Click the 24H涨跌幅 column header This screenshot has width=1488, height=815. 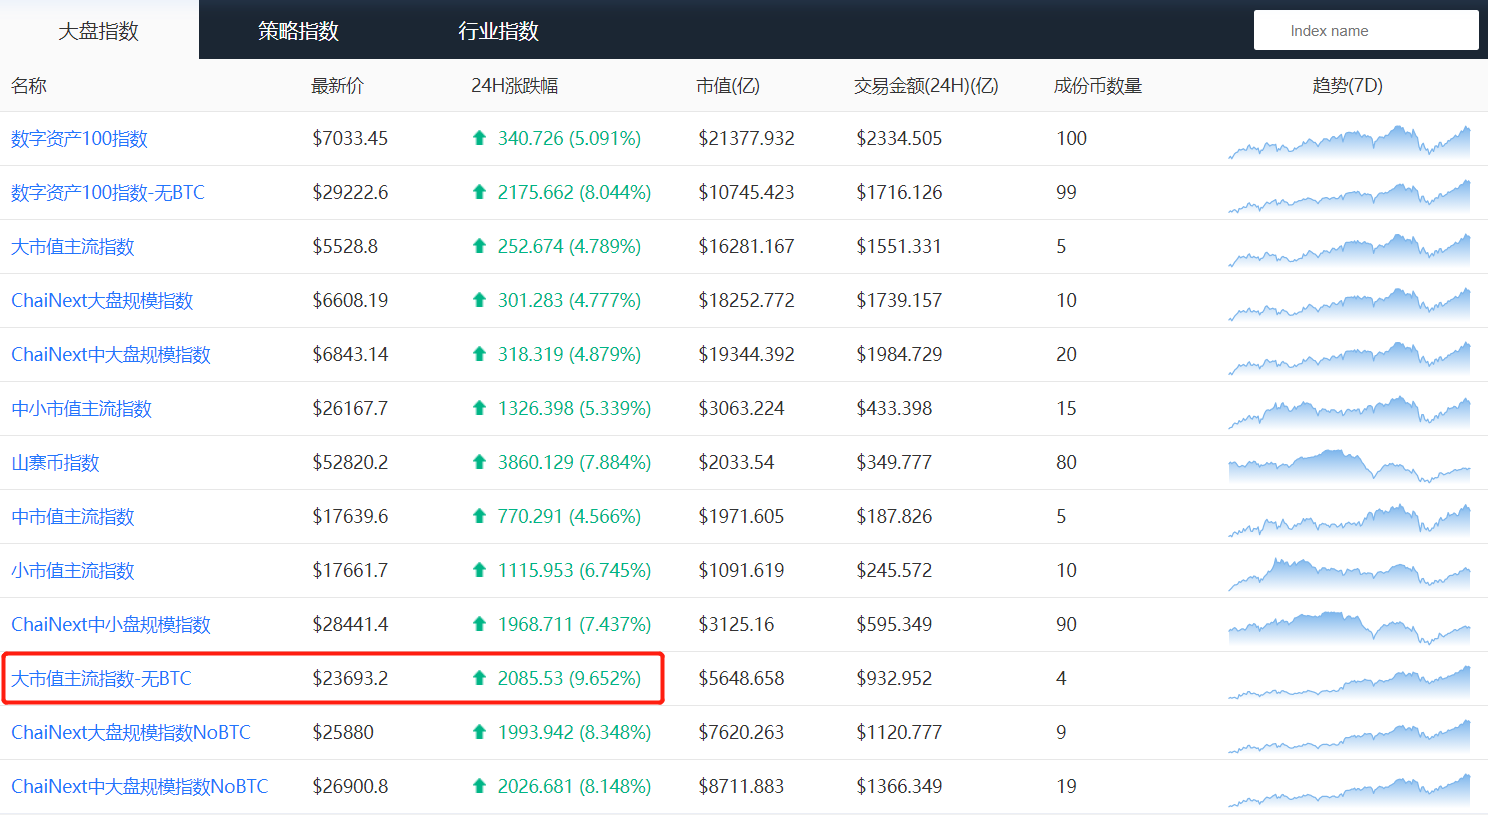[x=513, y=87]
